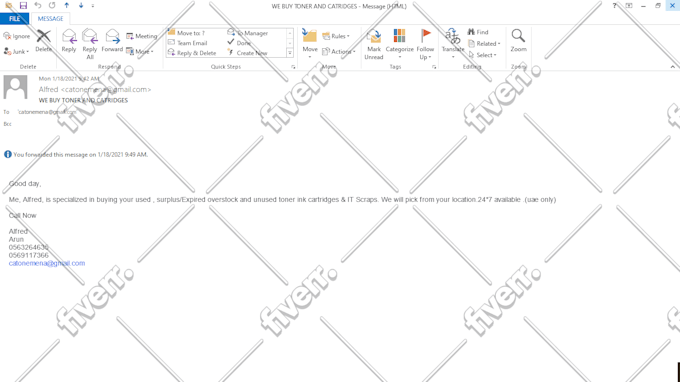Screen dimensions: 680x382
Task: Click the recipient address in To field
Action: coord(47,112)
